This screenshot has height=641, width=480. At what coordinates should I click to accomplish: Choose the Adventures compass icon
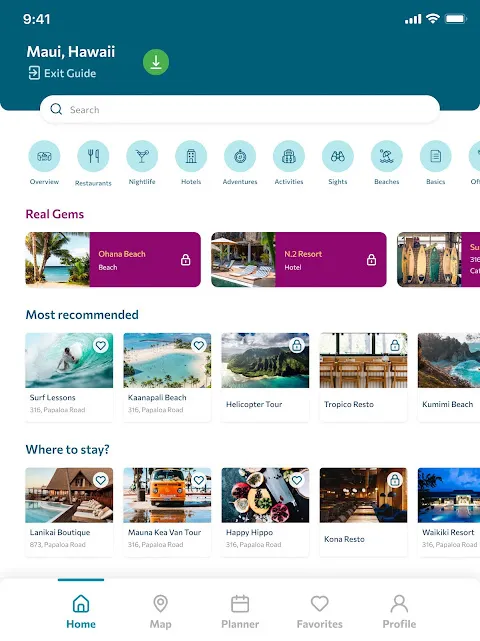[x=240, y=156]
